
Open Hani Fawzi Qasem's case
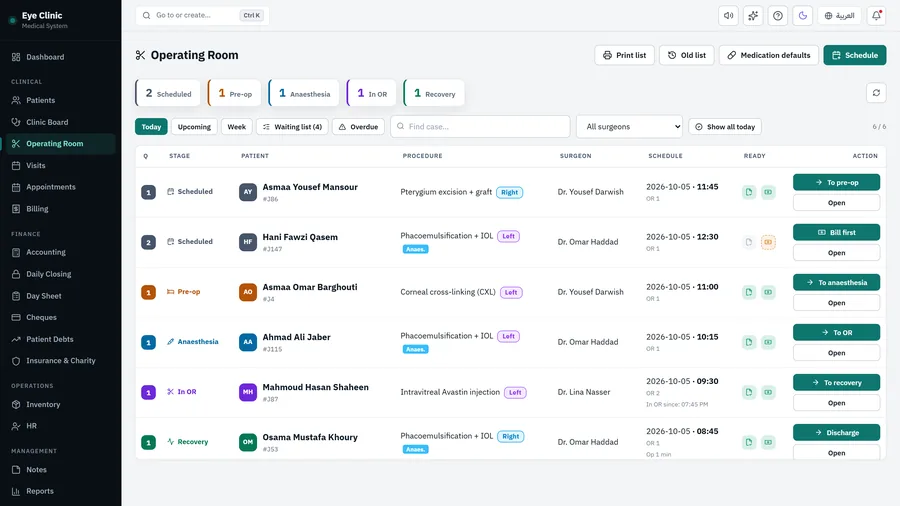(x=836, y=252)
